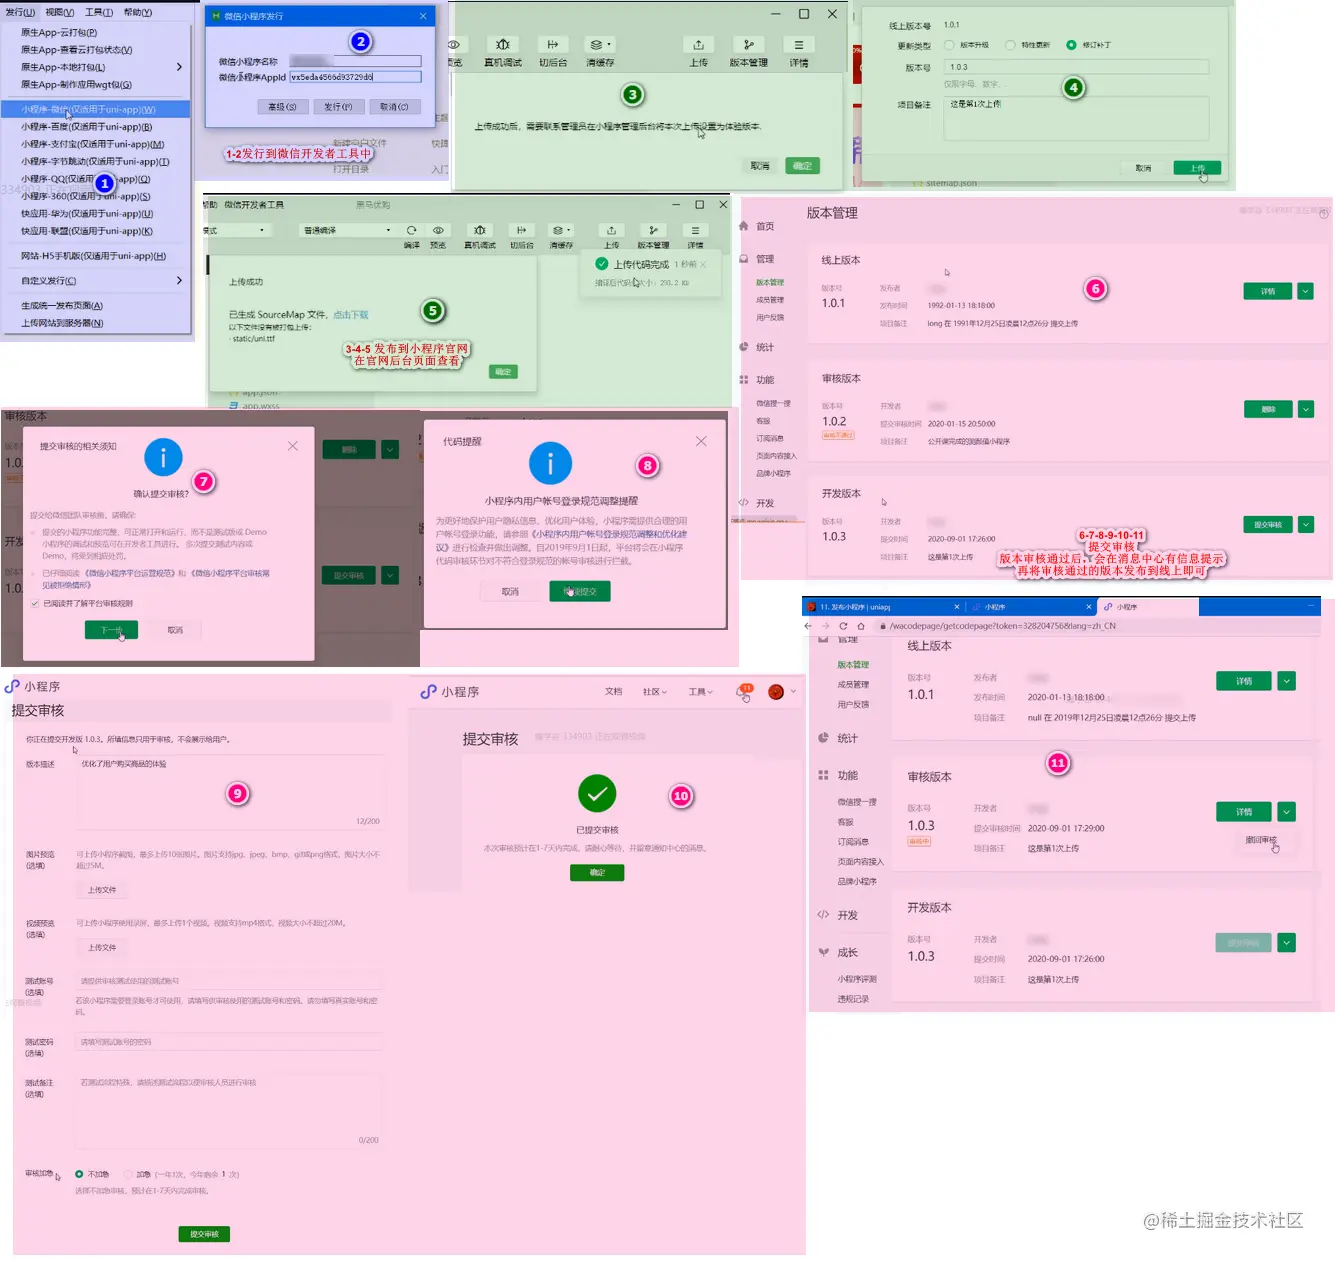Click 统计 pie icon in browser window sidebar
Image resolution: width=1335 pixels, height=1262 pixels.
(x=823, y=738)
